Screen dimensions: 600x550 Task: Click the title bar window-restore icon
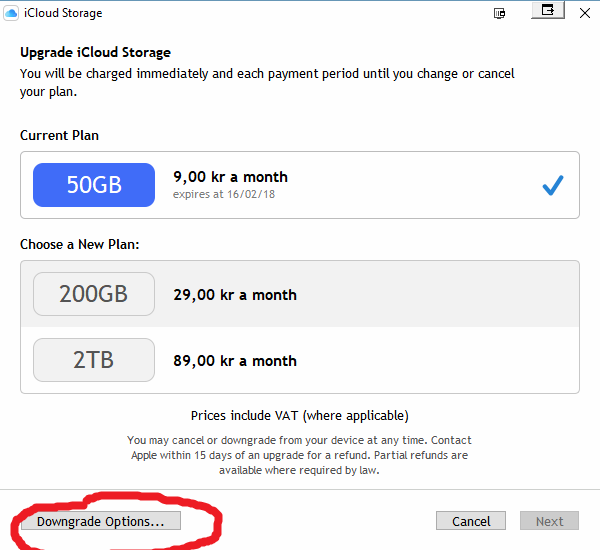[x=548, y=10]
